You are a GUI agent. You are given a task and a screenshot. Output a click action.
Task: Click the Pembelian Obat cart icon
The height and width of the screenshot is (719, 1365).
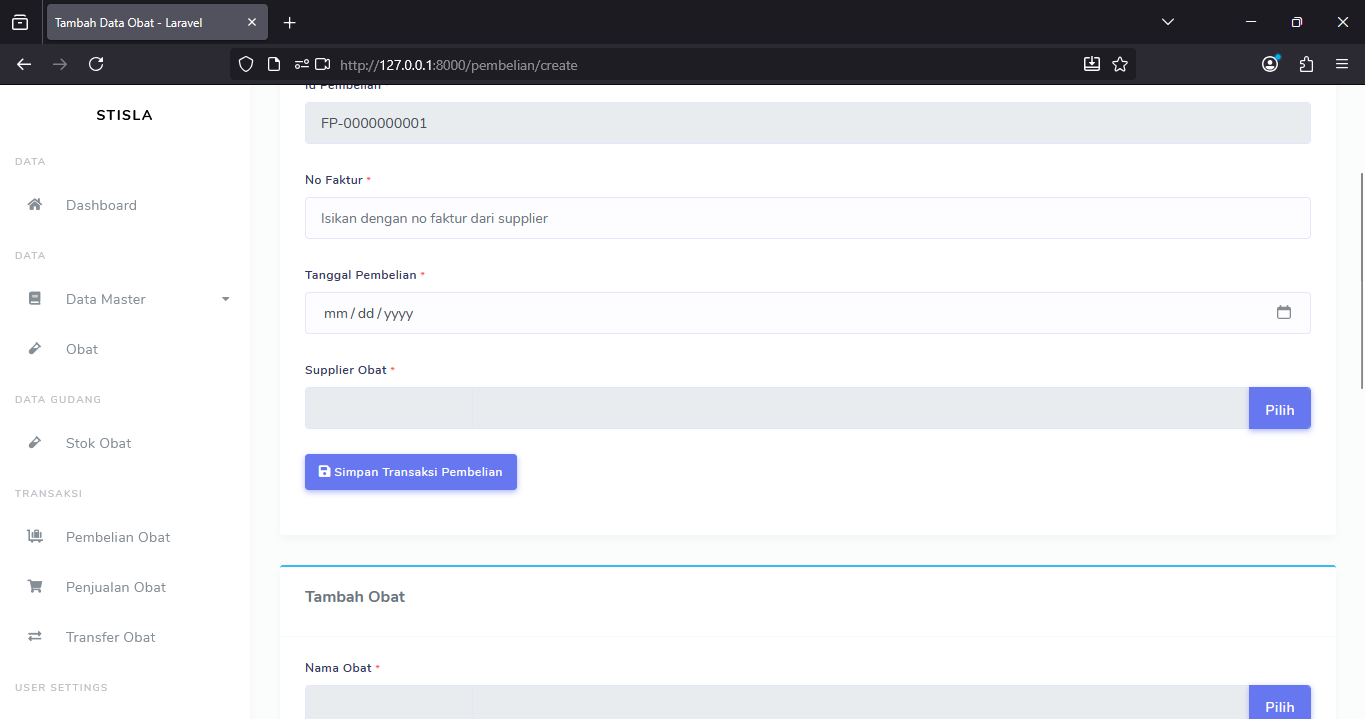pos(35,537)
